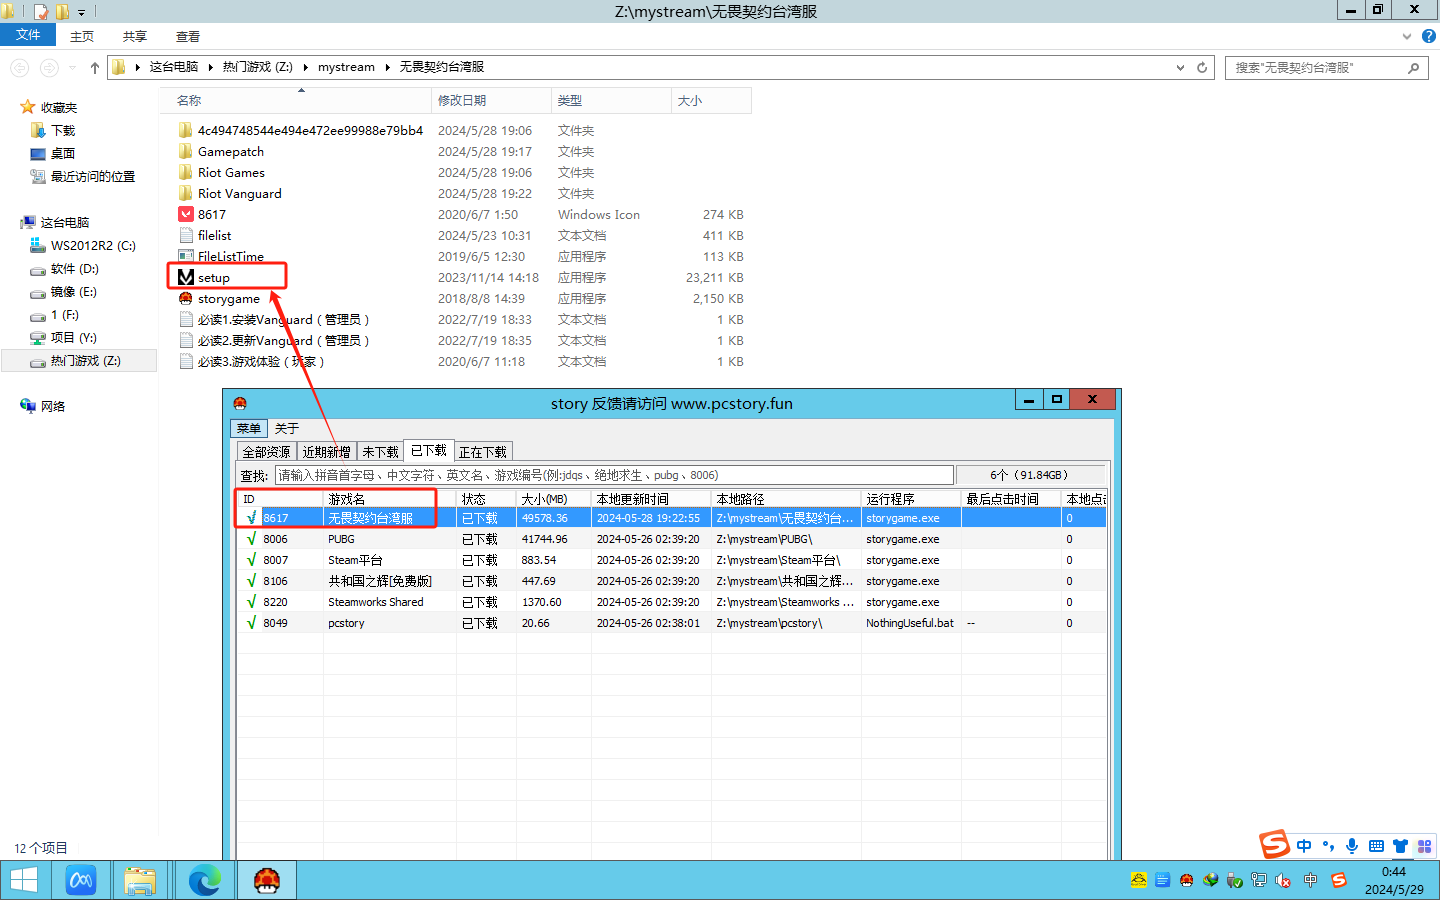Open the Sogou toolbox grid icon
Screen dimensions: 1440x900
pyautogui.click(x=1424, y=846)
